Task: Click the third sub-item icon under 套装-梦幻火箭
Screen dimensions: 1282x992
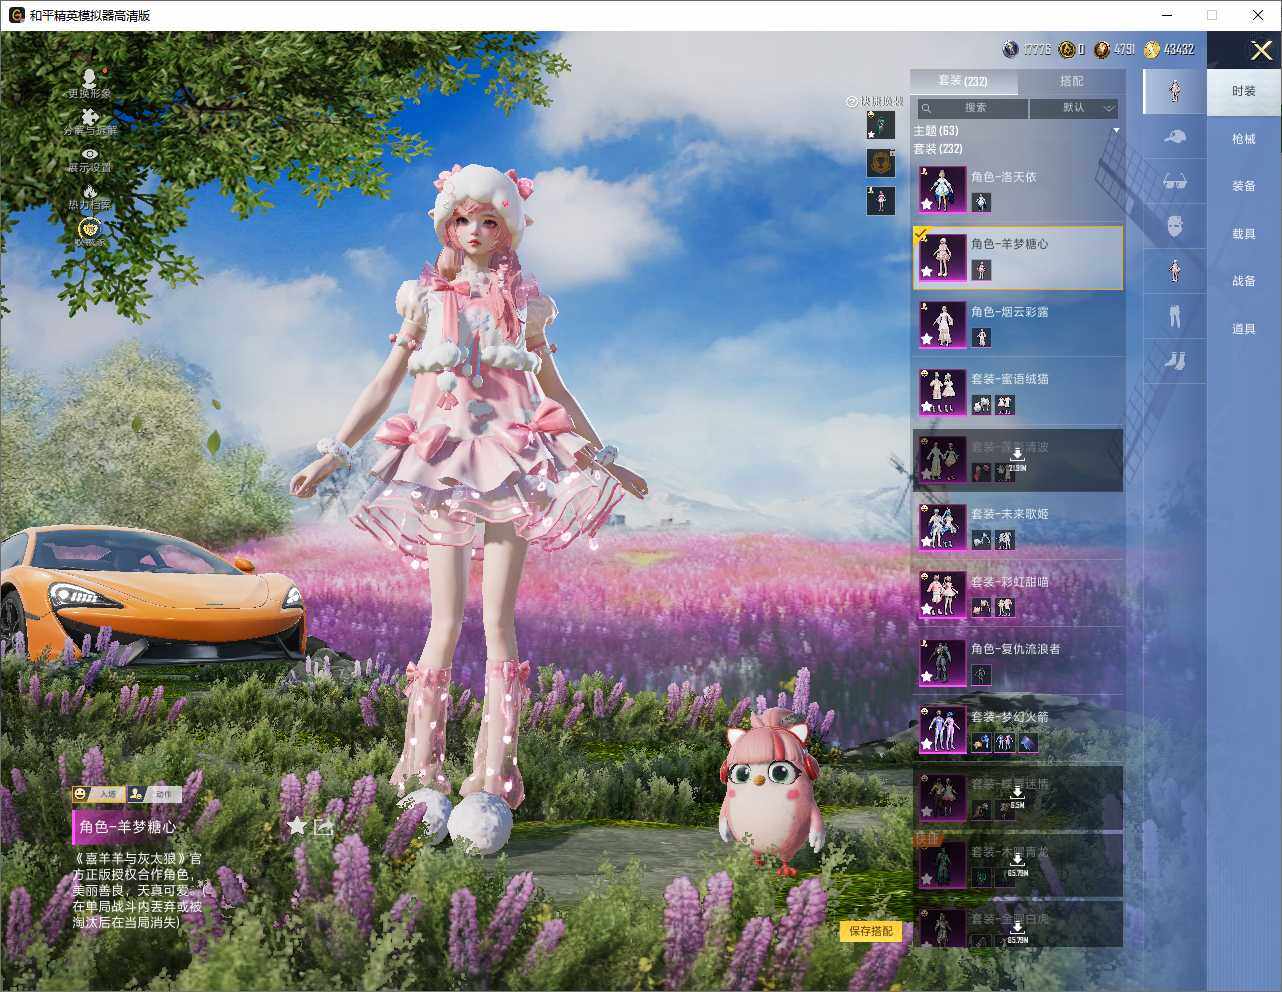Action: pos(1028,742)
